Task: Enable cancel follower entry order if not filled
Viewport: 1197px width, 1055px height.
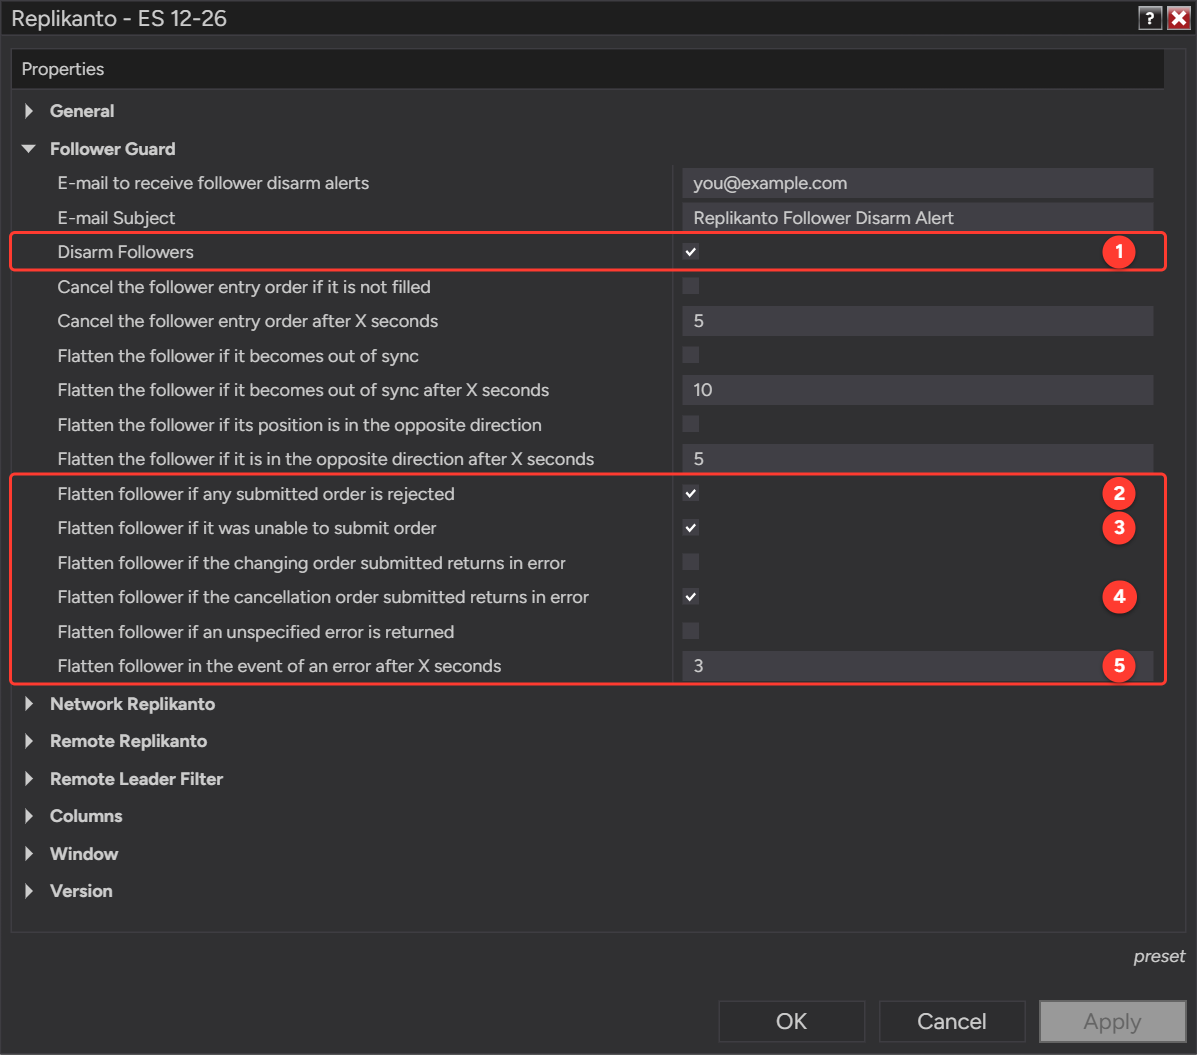Action: coord(691,286)
